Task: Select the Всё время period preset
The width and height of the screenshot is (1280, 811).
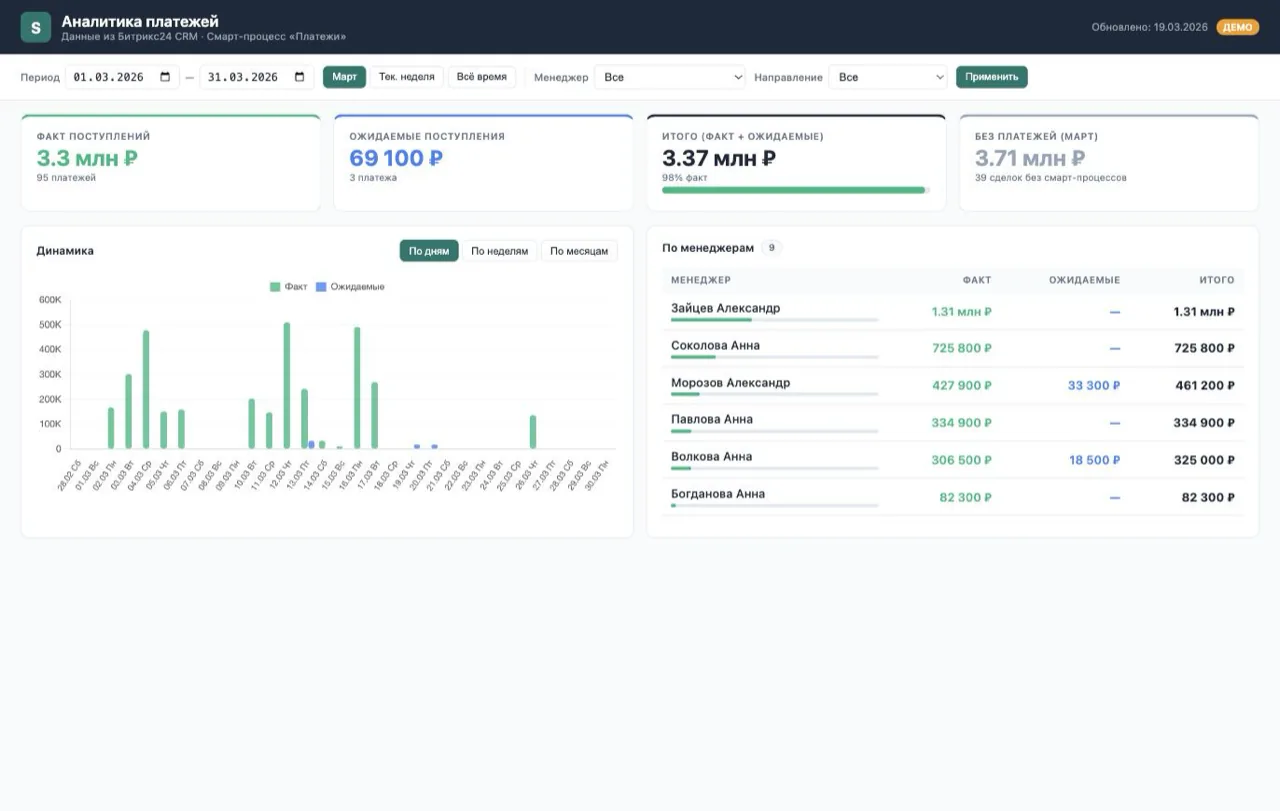Action: tap(482, 77)
